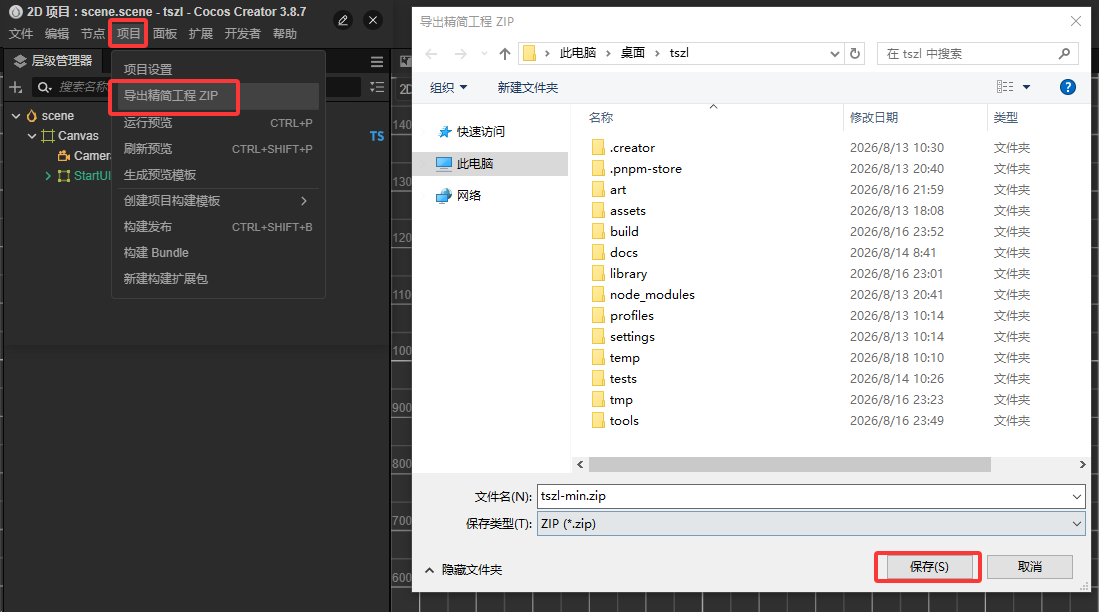
Task: Open the 文件 menu
Action: click(x=20, y=34)
